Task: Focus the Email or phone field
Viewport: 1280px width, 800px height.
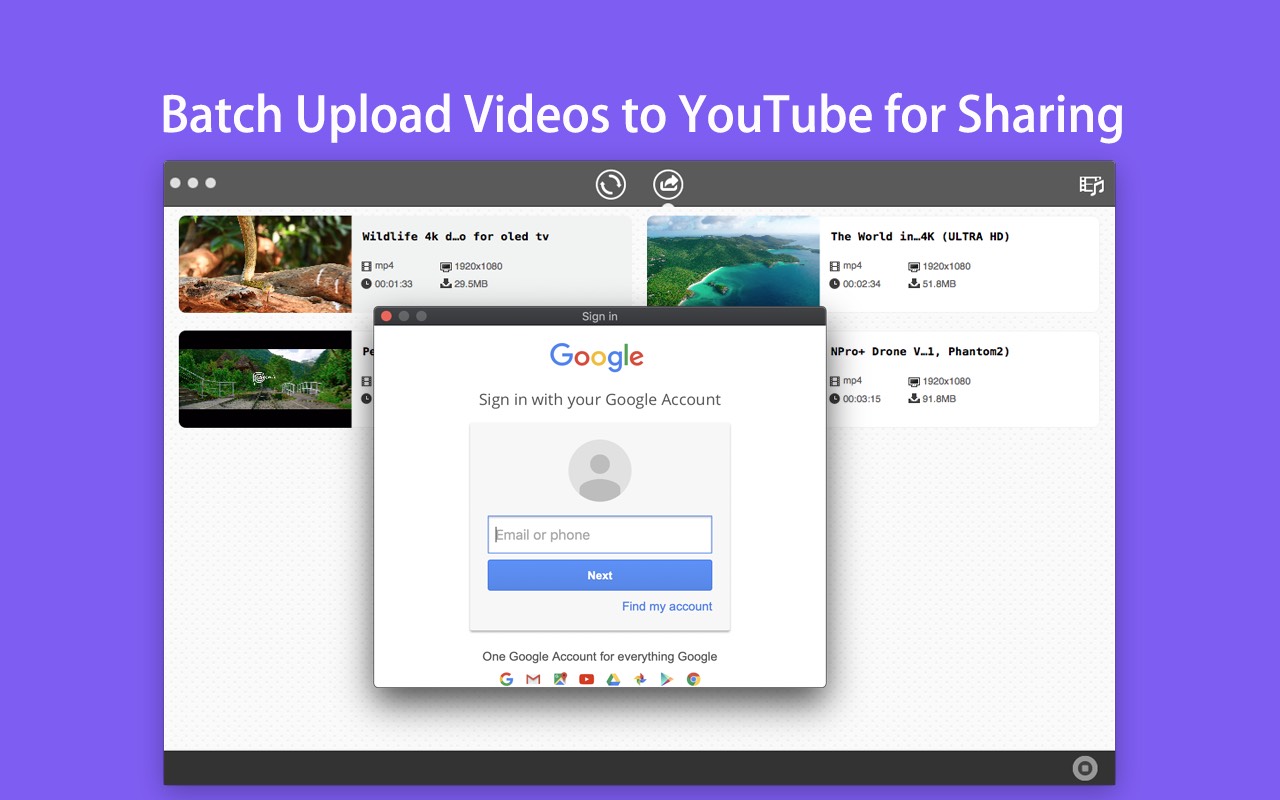Action: tap(600, 535)
